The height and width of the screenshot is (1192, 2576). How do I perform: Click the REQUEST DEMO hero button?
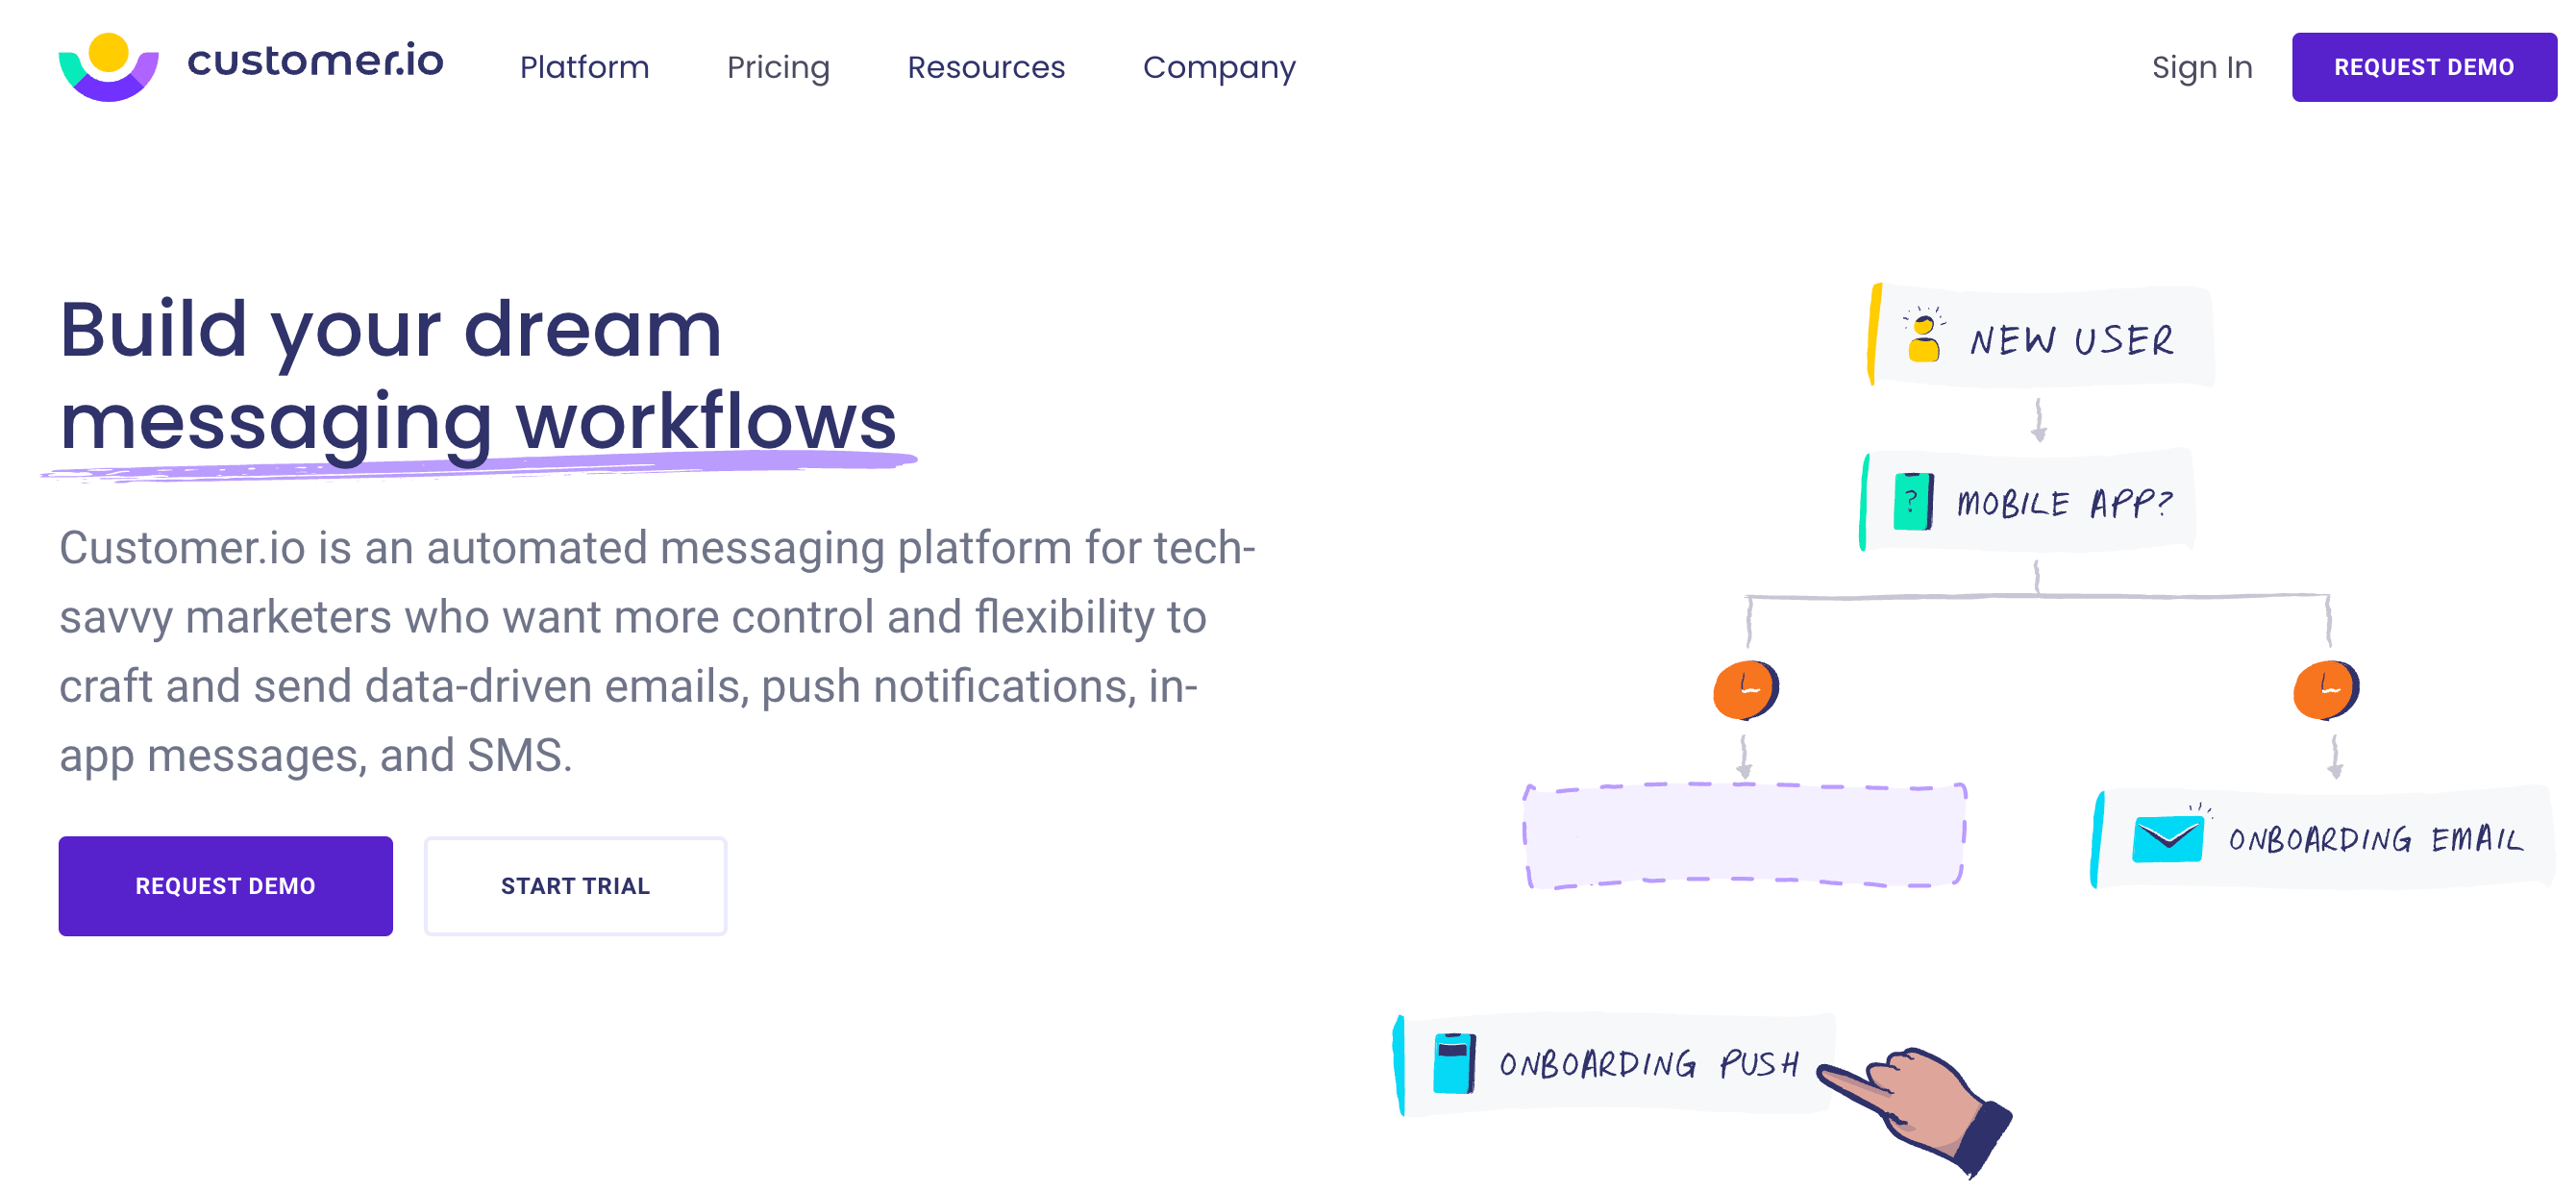(x=225, y=884)
